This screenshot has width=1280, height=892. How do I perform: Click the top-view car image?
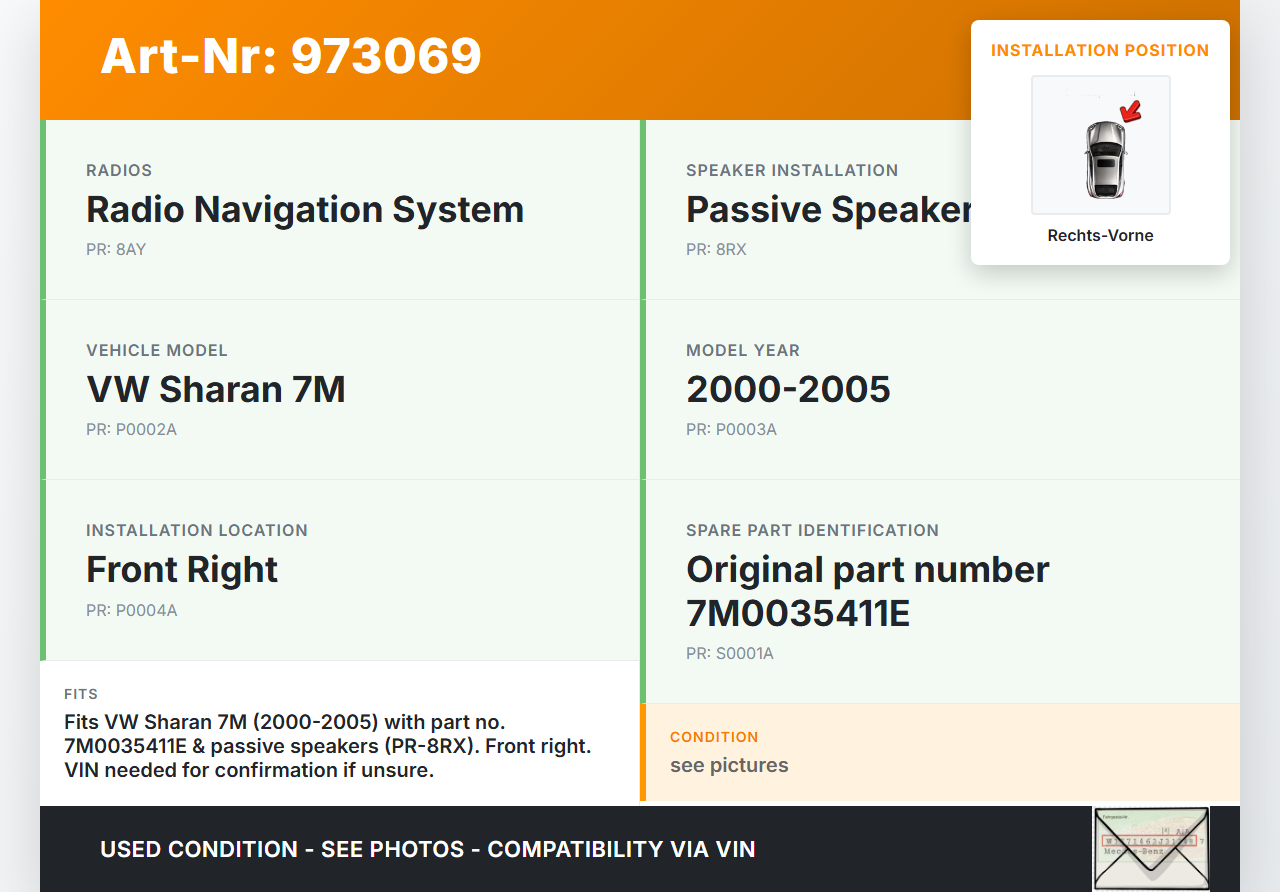(1105, 158)
